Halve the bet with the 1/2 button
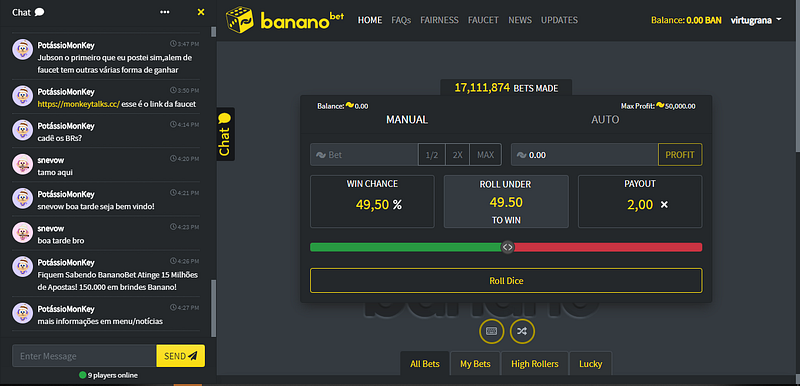 [x=432, y=155]
